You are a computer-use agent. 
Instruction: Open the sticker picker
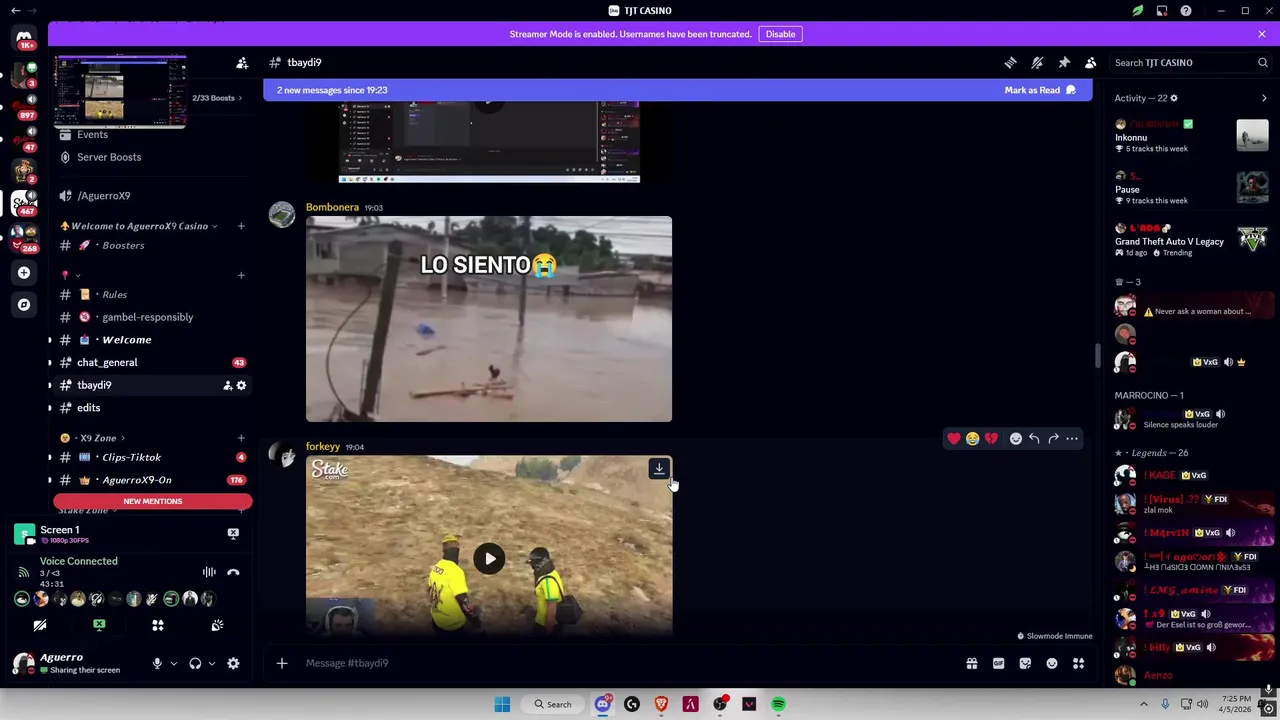click(1025, 663)
